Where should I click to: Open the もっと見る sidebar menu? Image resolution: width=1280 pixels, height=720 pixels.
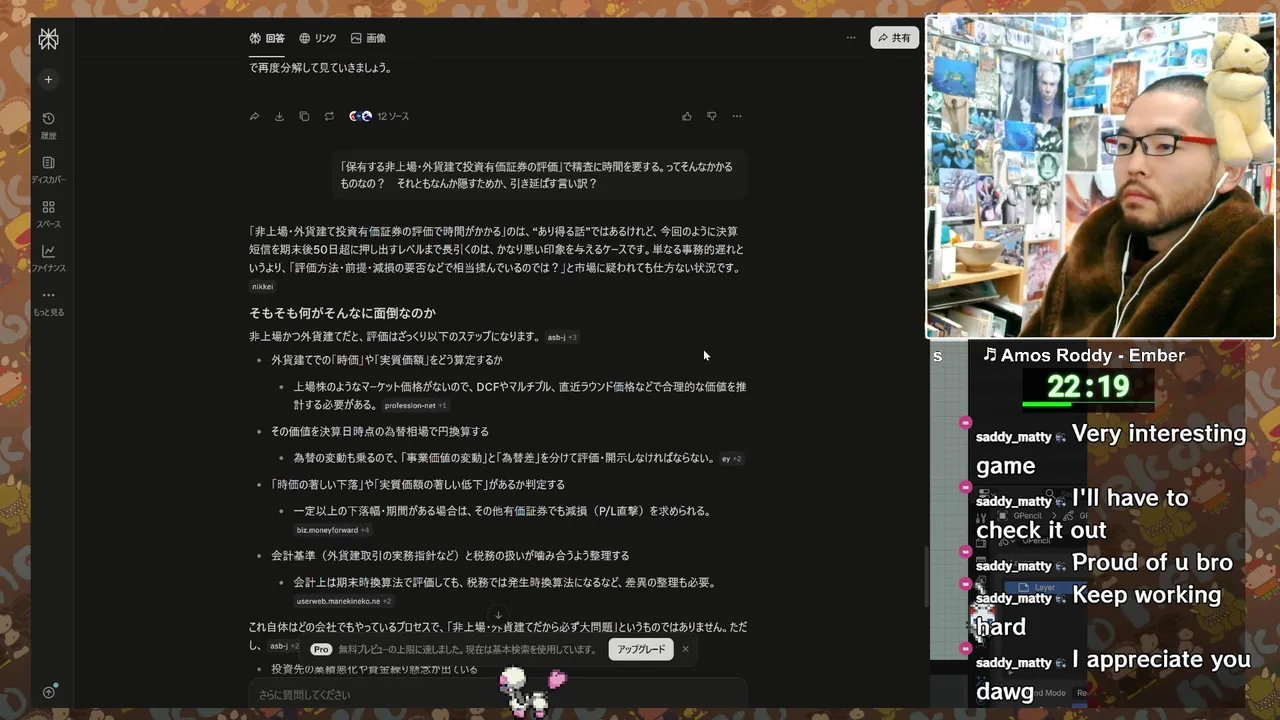coord(48,302)
